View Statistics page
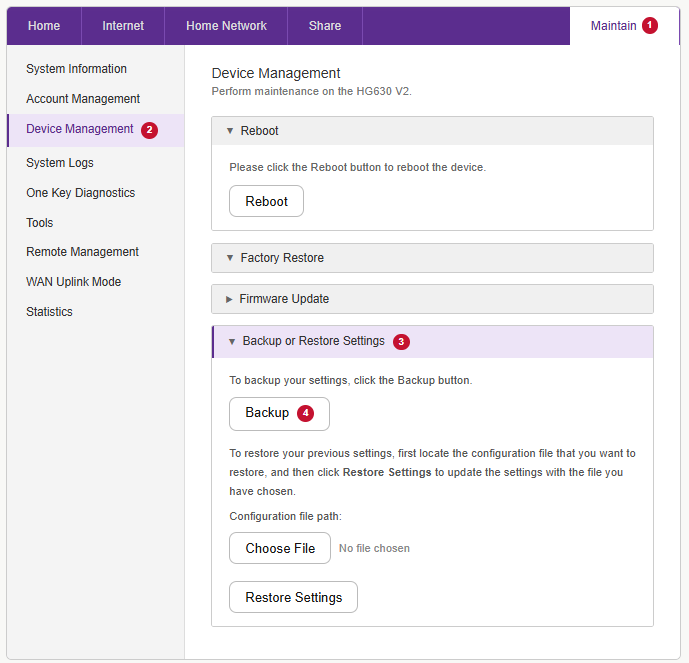This screenshot has height=663, width=689. [x=49, y=312]
